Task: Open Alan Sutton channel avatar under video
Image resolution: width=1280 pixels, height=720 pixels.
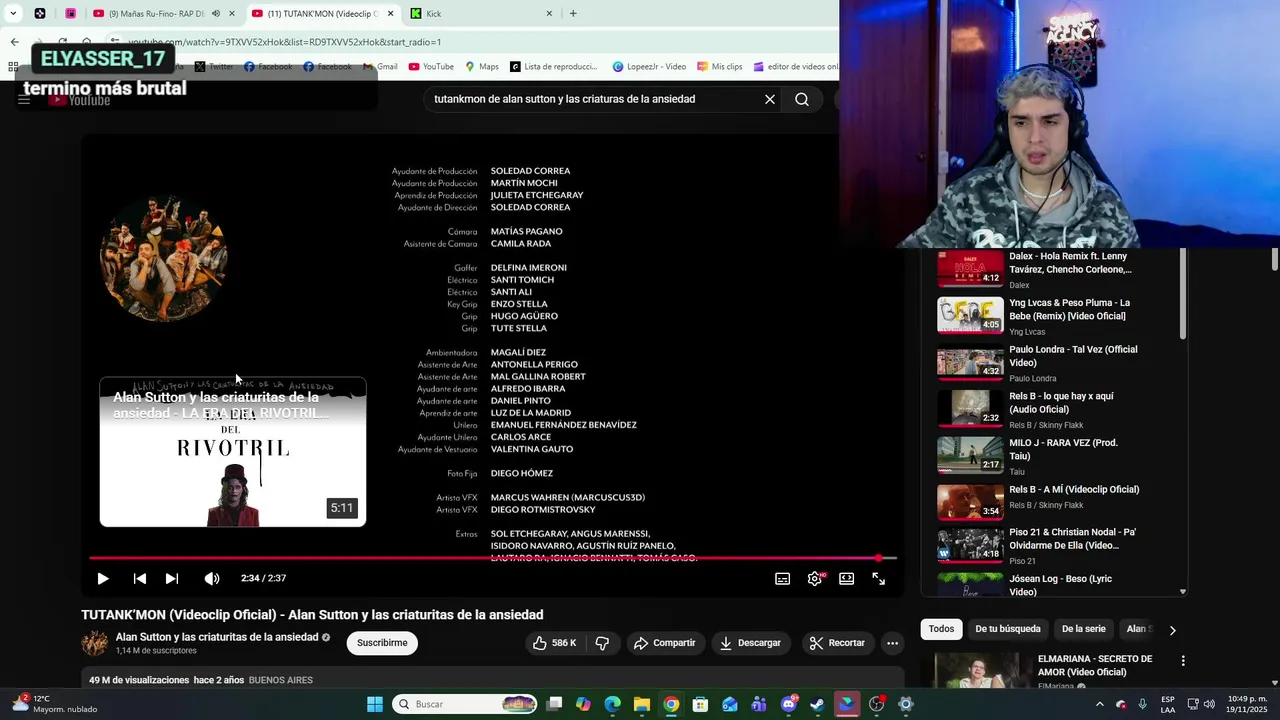Action: (95, 643)
